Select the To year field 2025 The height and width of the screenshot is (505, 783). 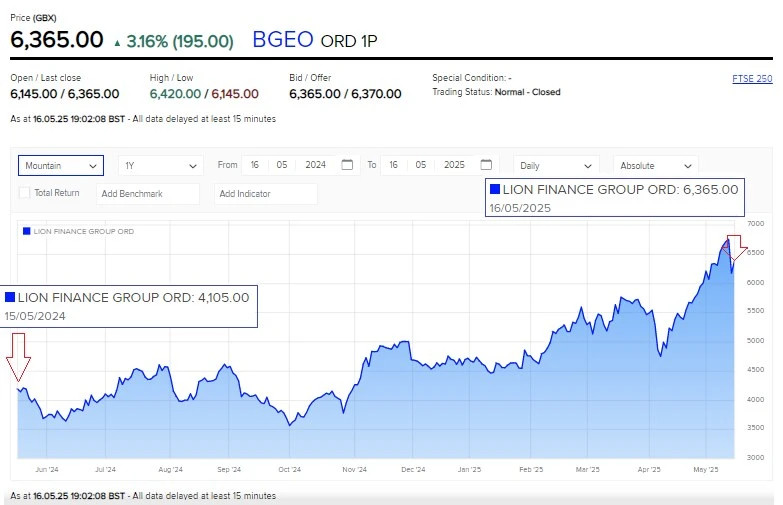[454, 165]
